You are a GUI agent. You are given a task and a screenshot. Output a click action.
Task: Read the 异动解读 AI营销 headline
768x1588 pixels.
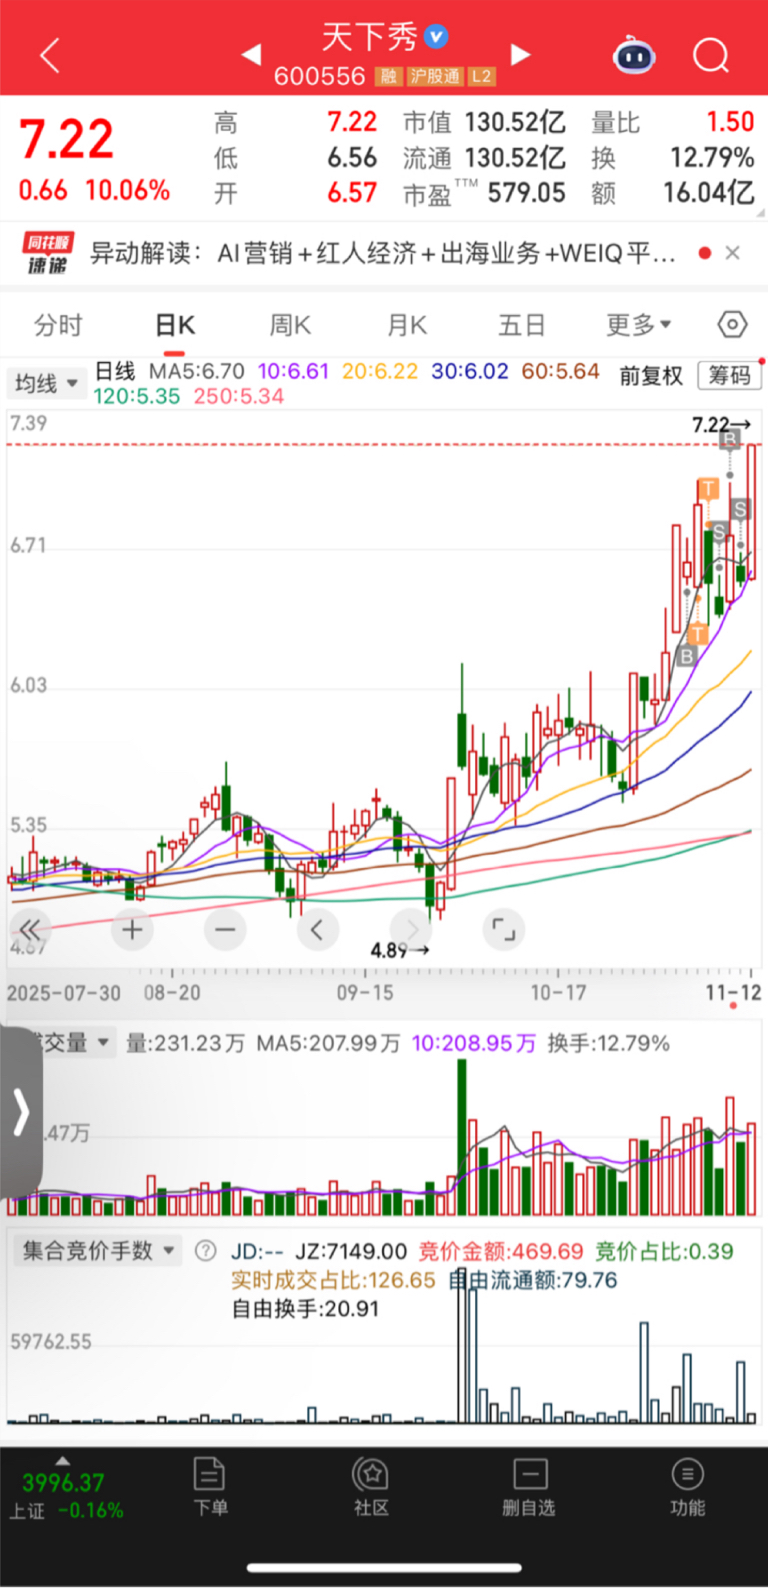(x=383, y=253)
